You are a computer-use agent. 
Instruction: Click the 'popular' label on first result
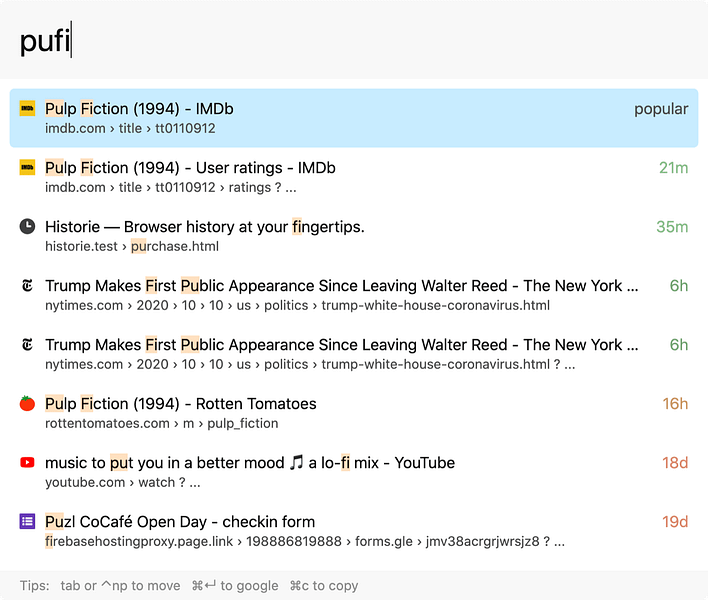[x=660, y=109]
